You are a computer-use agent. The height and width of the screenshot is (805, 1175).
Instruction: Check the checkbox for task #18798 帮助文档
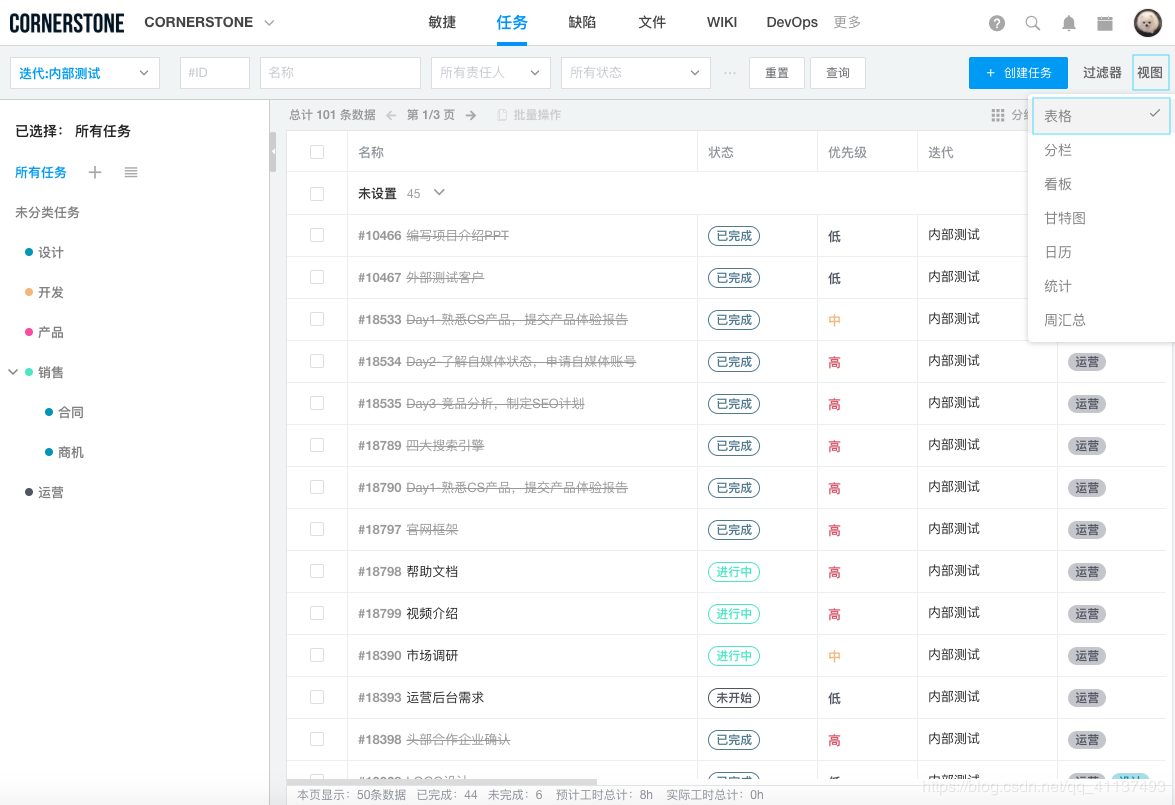pyautogui.click(x=317, y=571)
